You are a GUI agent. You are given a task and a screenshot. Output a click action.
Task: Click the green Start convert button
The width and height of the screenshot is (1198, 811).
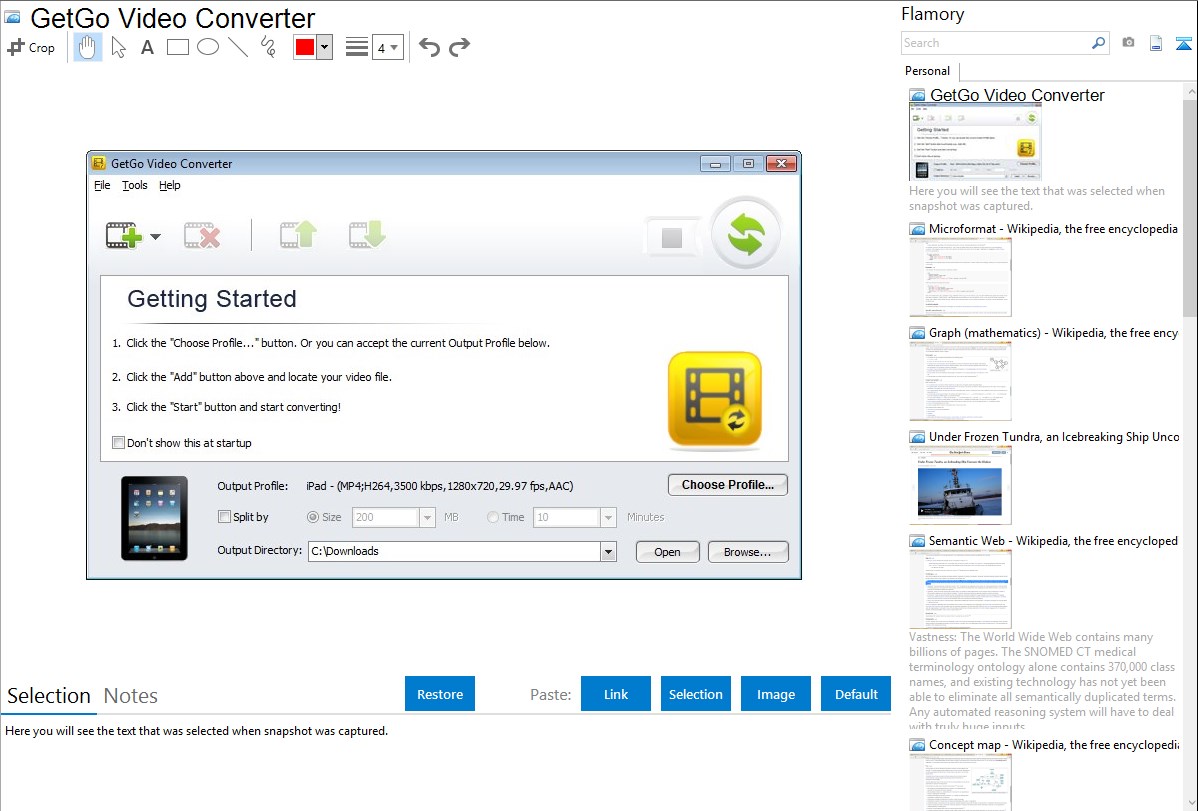(x=746, y=233)
